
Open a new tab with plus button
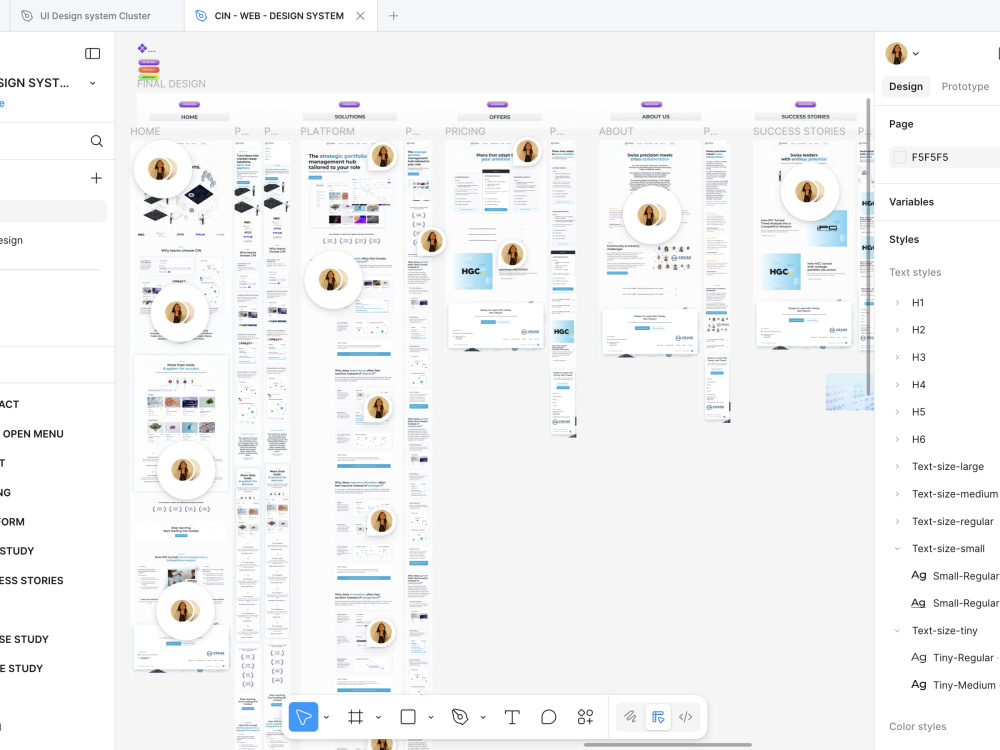(x=393, y=16)
